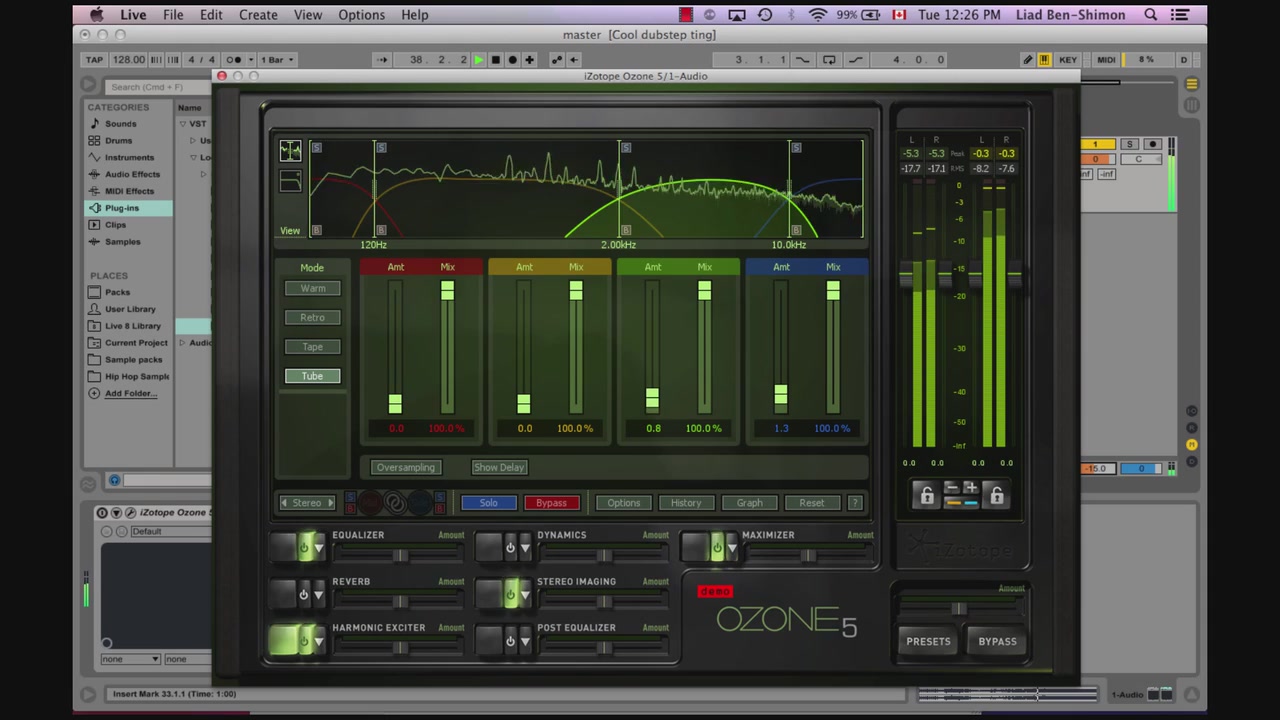Open Maximizer preset arrow dropdown
This screenshot has width=1280, height=720.
[732, 548]
